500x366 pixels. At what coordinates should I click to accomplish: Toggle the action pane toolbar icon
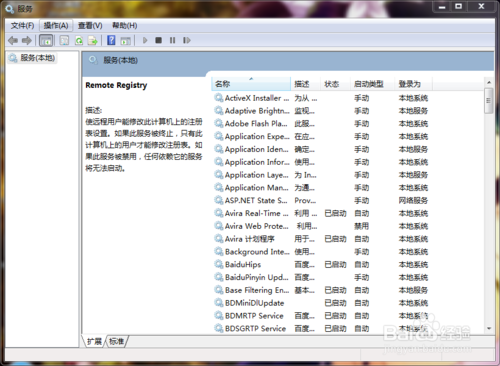point(125,41)
